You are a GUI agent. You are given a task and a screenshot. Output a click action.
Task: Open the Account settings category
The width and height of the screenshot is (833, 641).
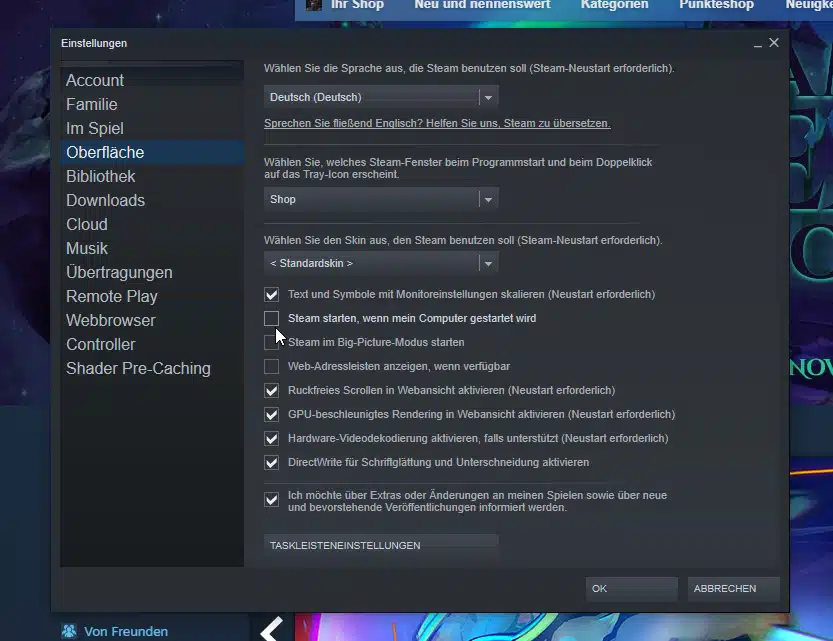pyautogui.click(x=151, y=80)
